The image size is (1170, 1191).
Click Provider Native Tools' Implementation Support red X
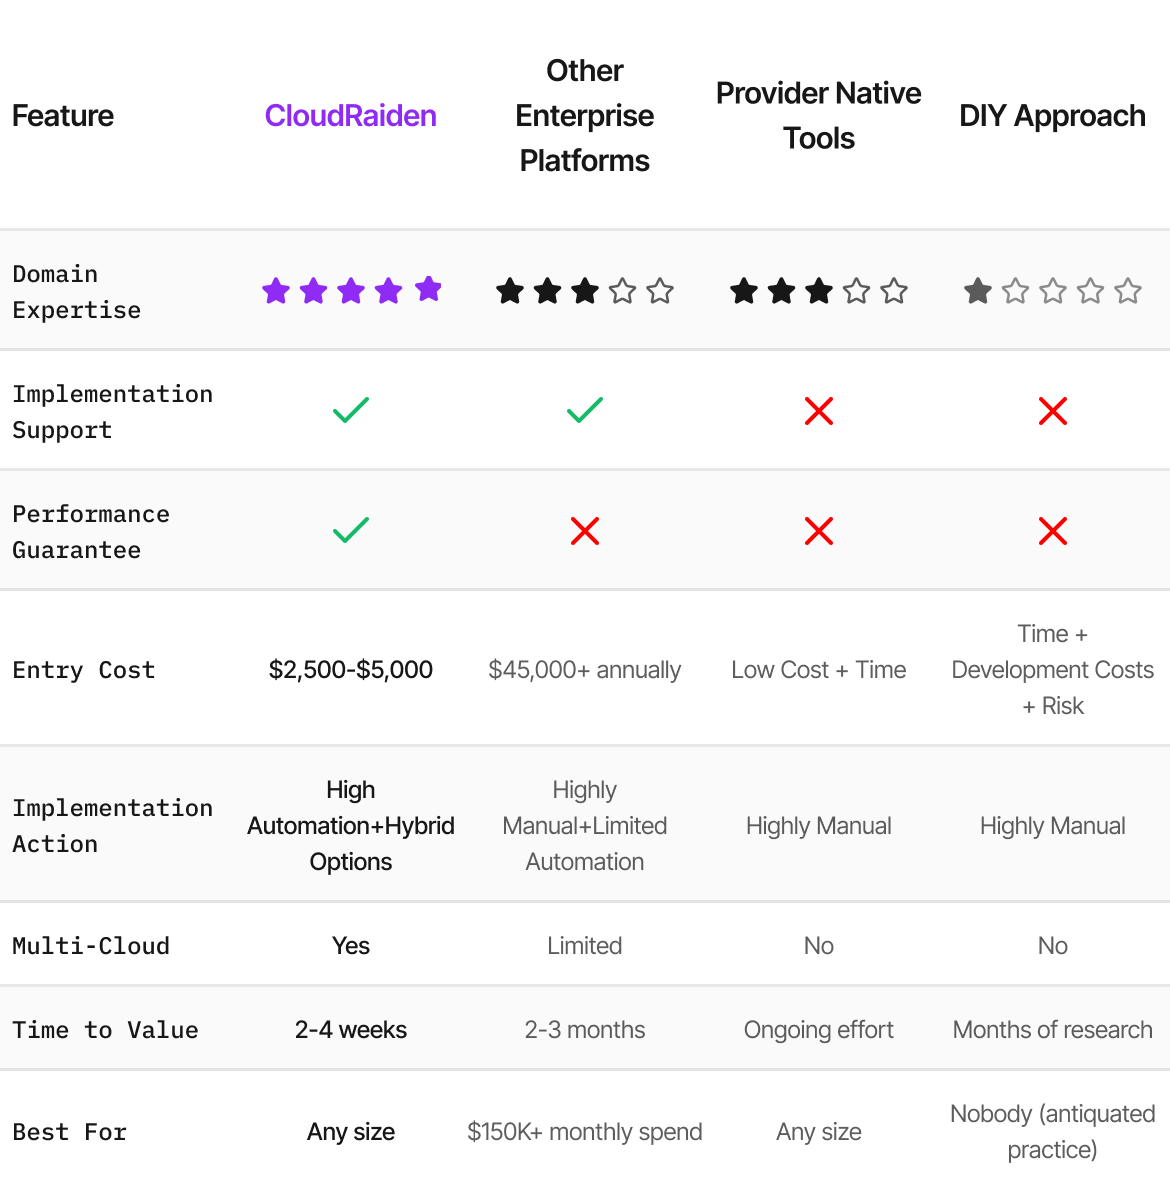pos(819,411)
